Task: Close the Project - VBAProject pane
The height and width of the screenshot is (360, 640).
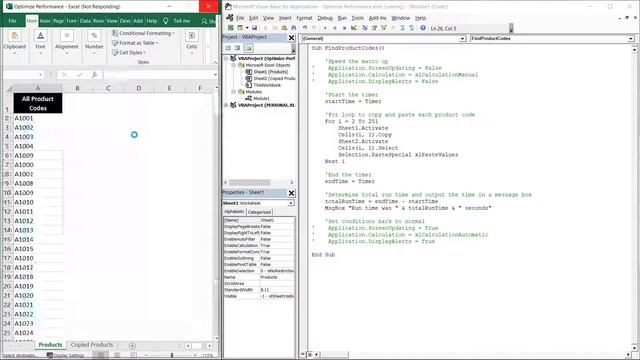Action: (x=291, y=38)
